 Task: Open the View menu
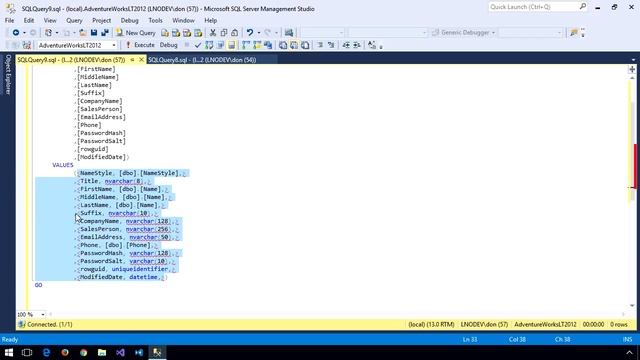tap(50, 20)
